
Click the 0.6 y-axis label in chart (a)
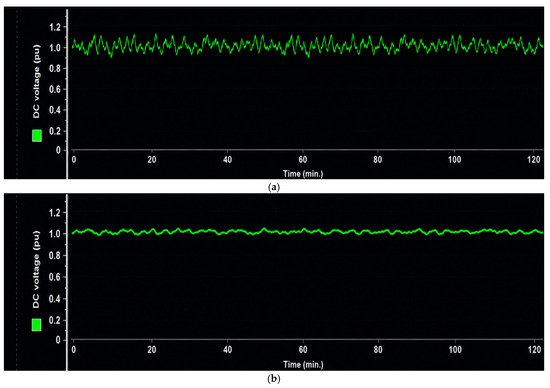pyautogui.click(x=55, y=89)
